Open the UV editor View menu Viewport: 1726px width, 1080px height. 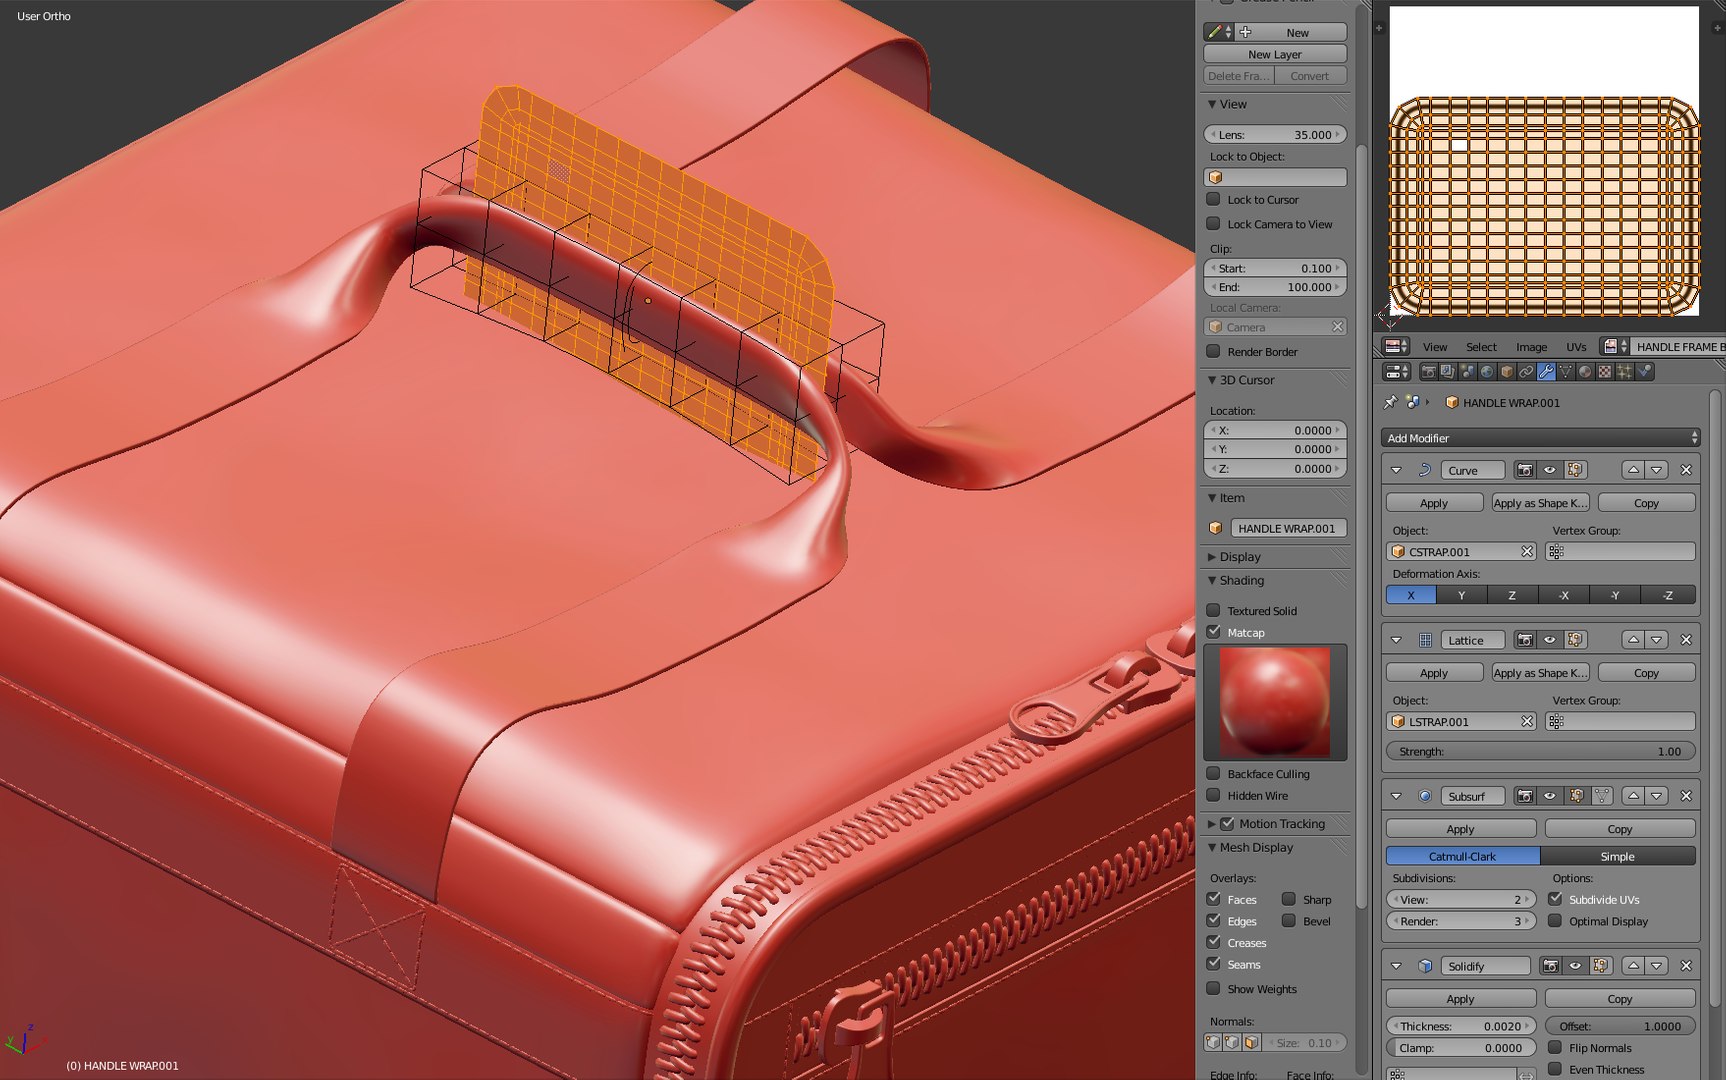click(x=1435, y=347)
